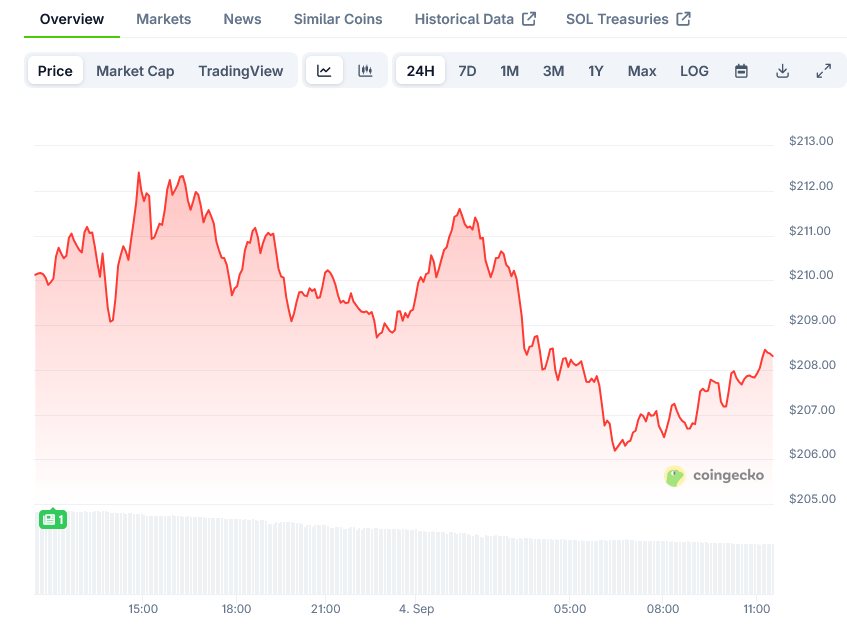847x634 pixels.
Task: Click 08:00 time axis label
Action: (x=663, y=609)
